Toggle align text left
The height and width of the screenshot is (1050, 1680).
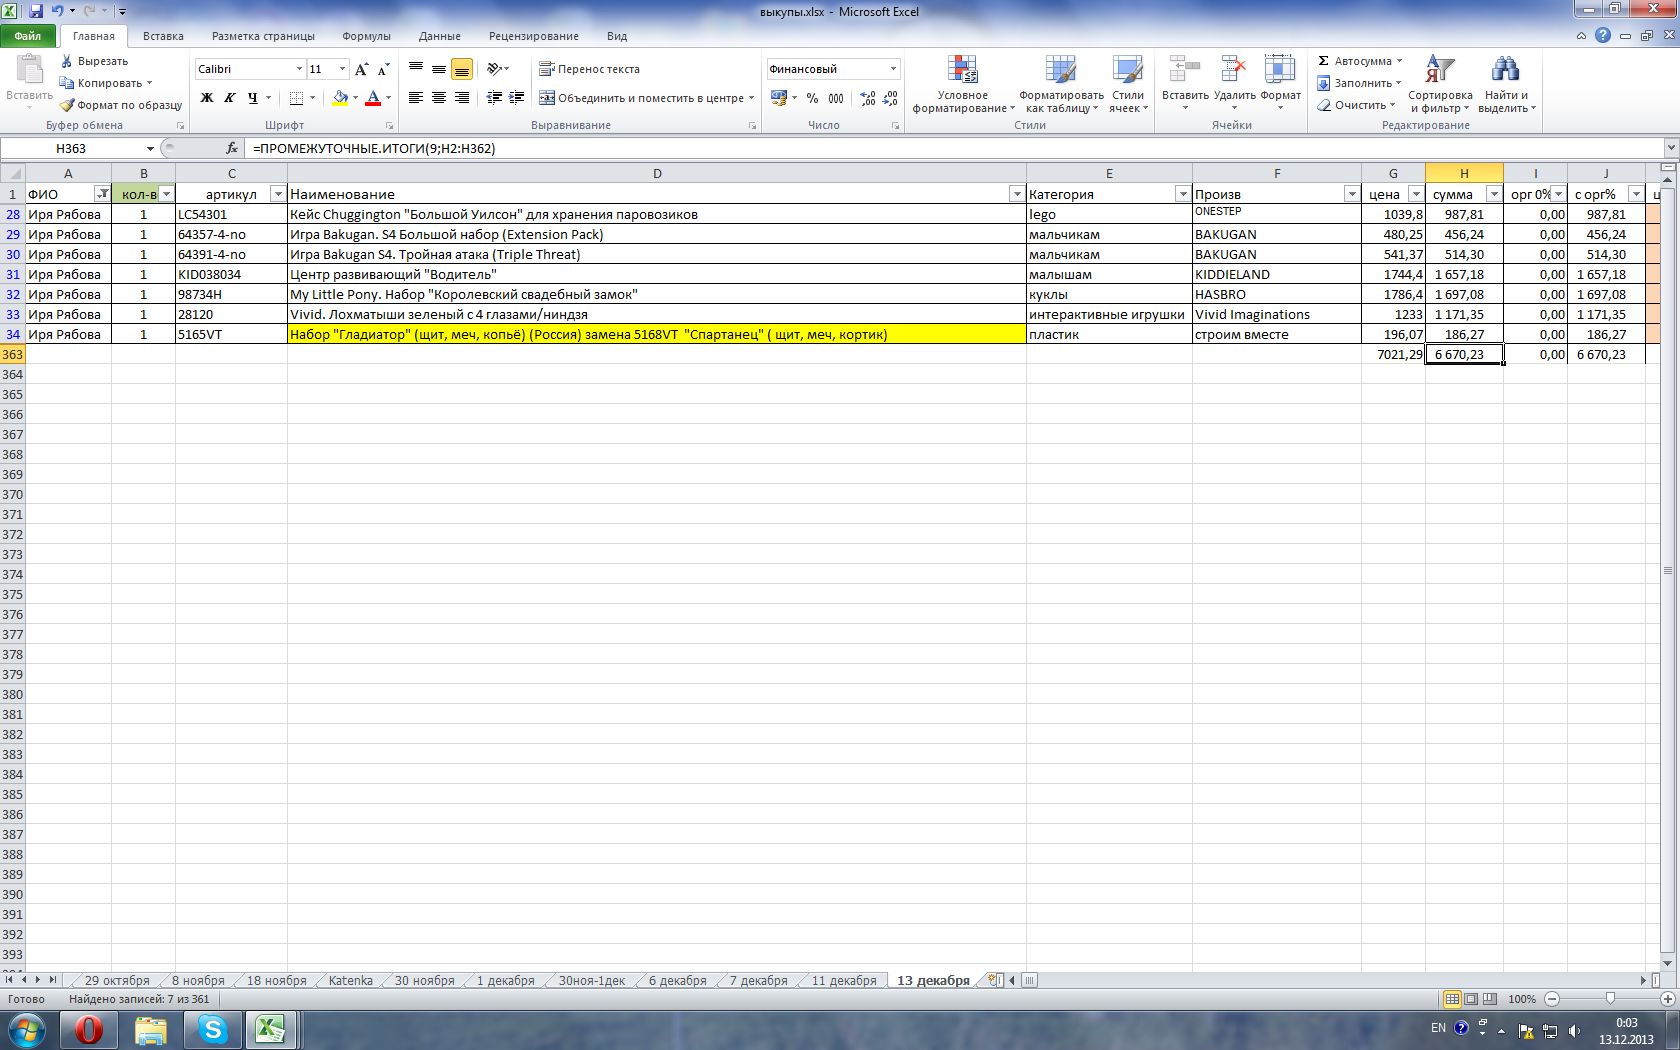[x=416, y=98]
